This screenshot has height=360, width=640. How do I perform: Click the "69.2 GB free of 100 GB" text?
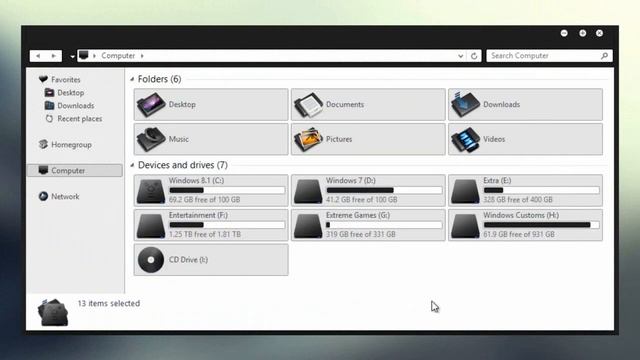(x=204, y=200)
